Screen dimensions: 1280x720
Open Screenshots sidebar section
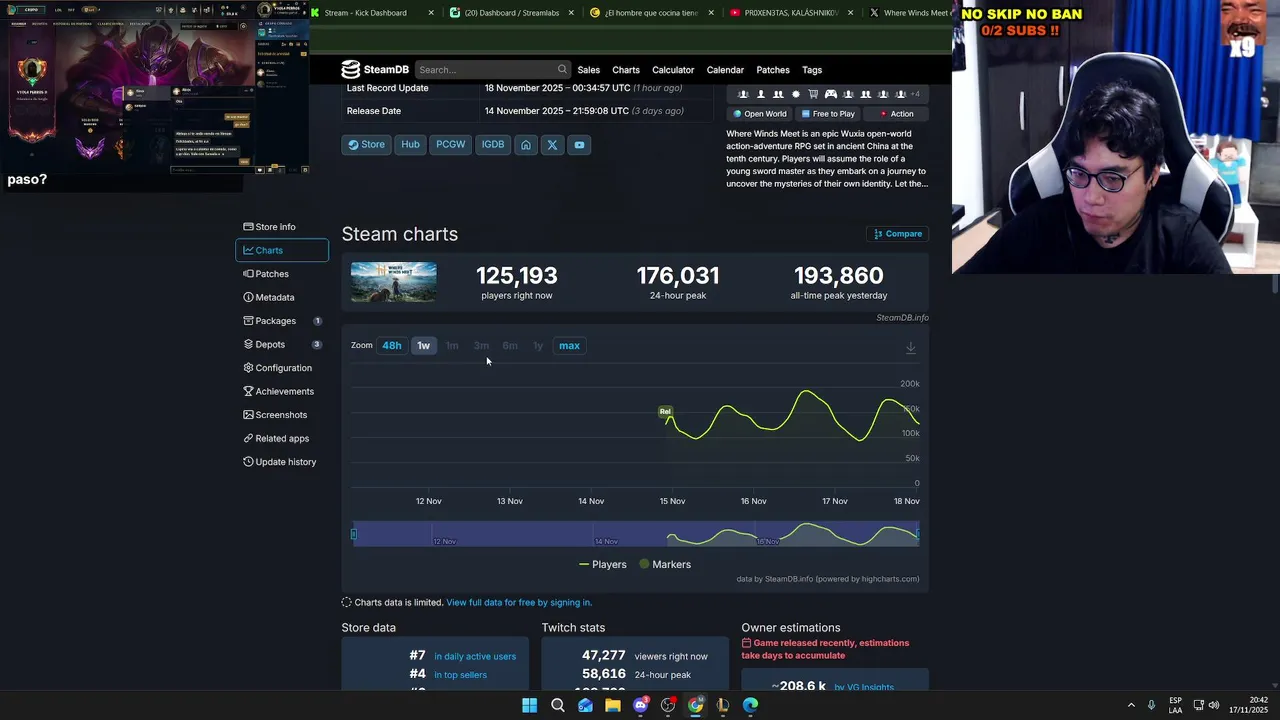tap(282, 415)
